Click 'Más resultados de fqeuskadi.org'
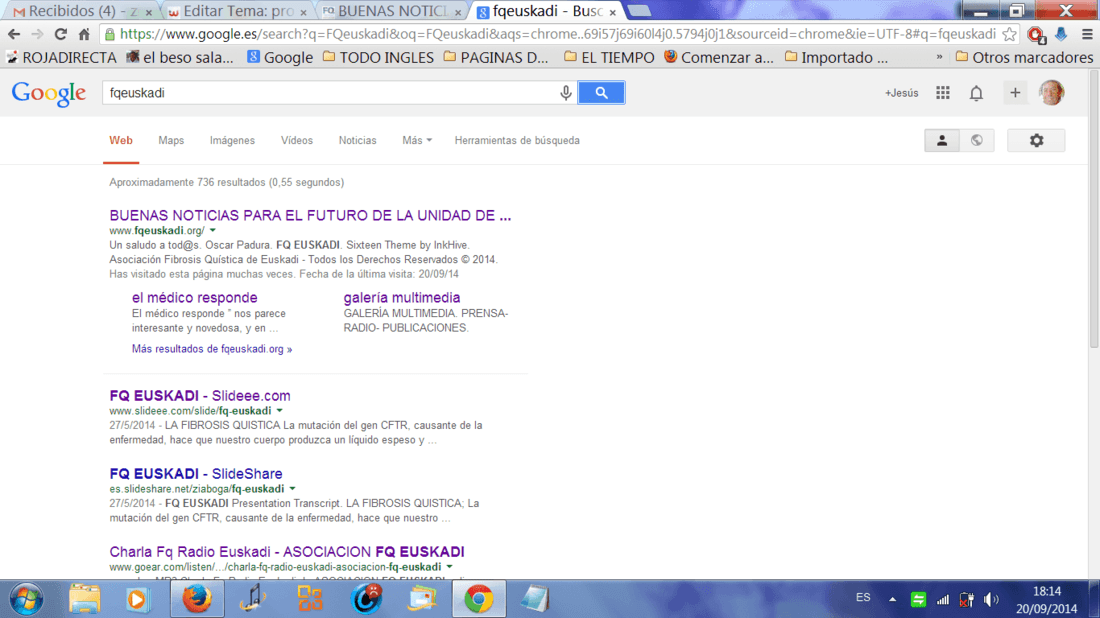Viewport: 1100px width, 618px height. (212, 349)
